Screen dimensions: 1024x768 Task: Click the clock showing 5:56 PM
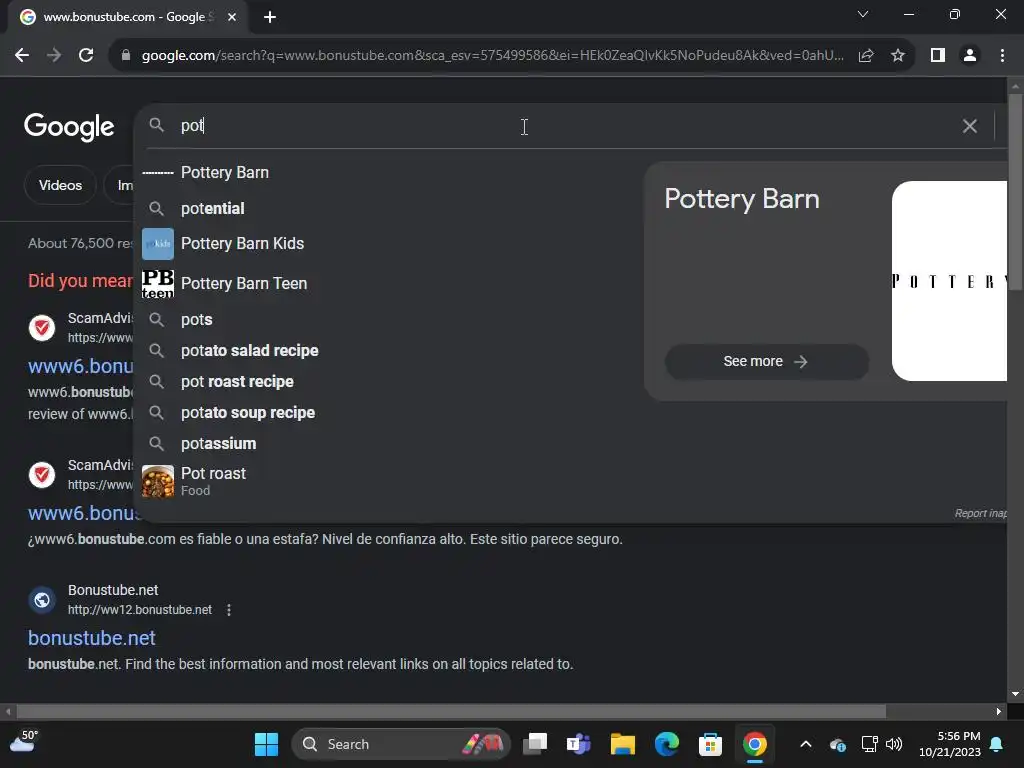950,744
